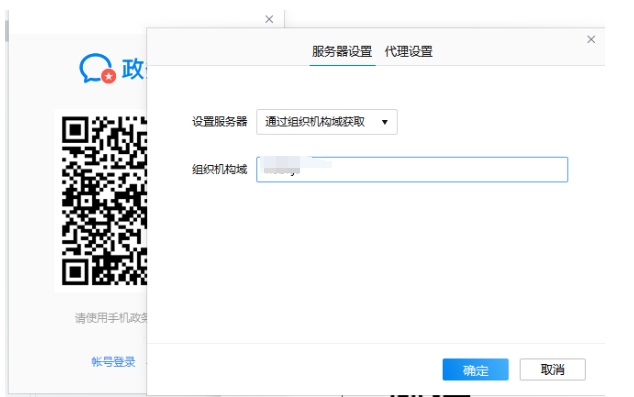Viewport: 634px width, 397px height.
Task: Close the server settings dialog
Action: coord(591,39)
